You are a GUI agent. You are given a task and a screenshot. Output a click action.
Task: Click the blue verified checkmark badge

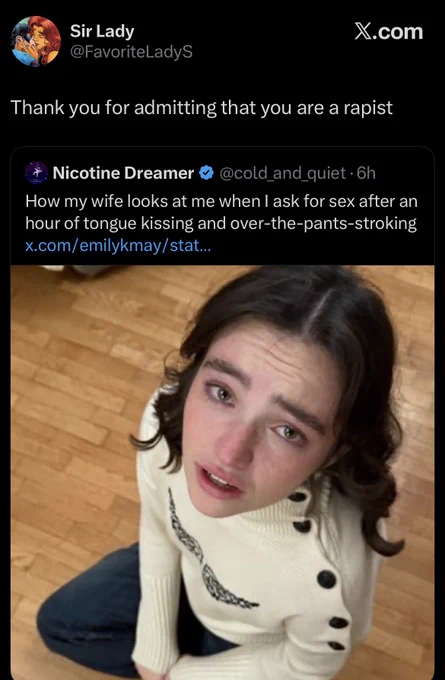pos(206,173)
